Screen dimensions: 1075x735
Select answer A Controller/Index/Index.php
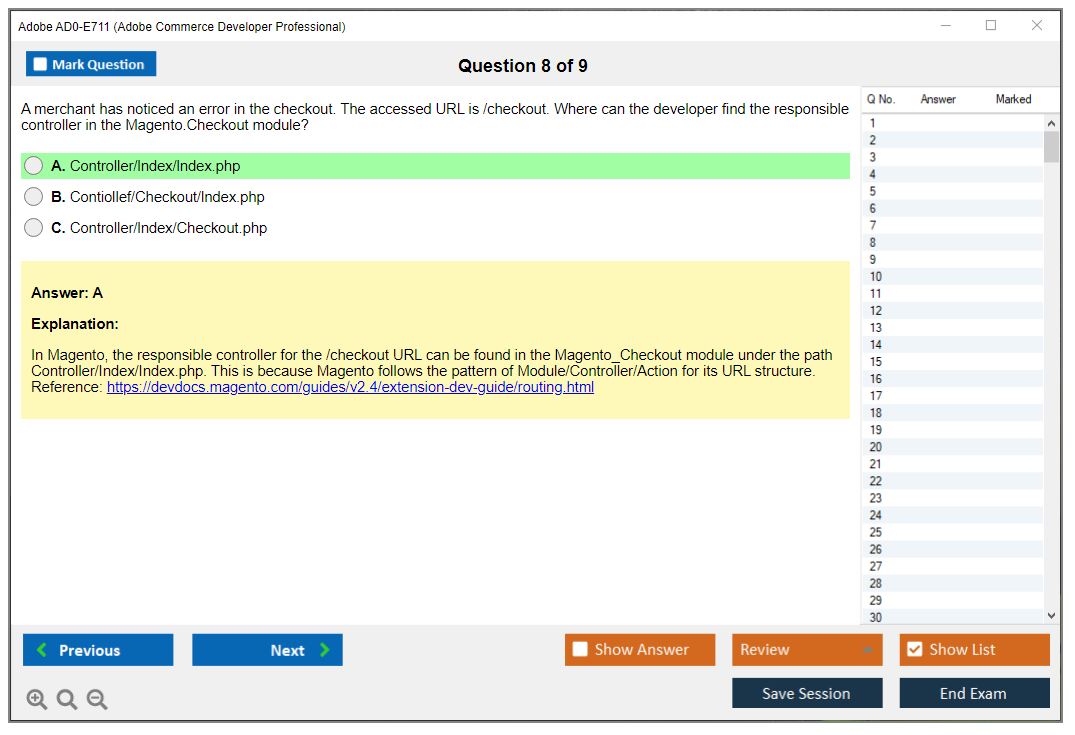[34, 166]
